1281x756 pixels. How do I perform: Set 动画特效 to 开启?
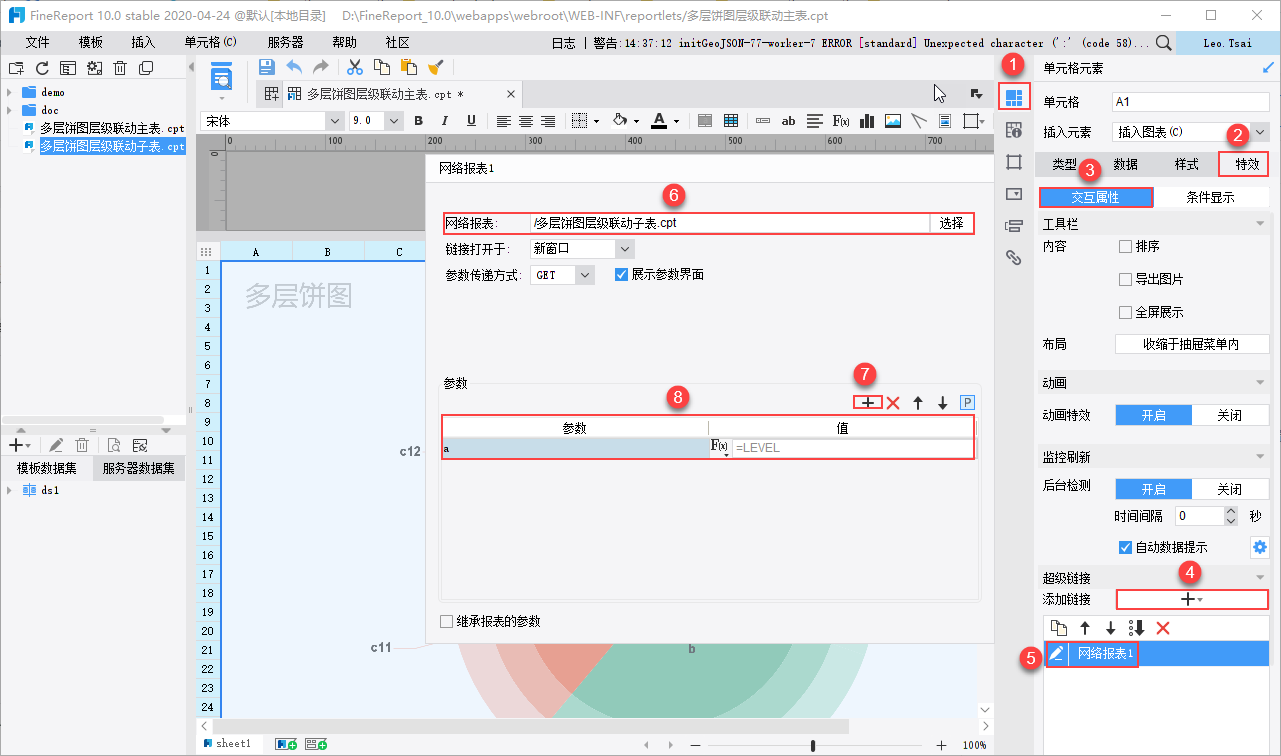tap(1154, 415)
